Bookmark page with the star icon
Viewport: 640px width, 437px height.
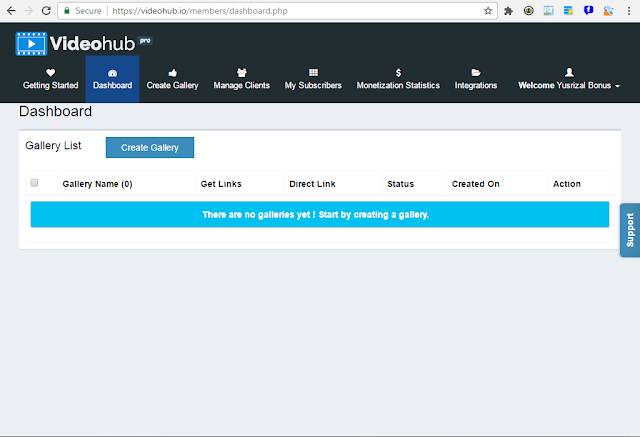point(488,11)
